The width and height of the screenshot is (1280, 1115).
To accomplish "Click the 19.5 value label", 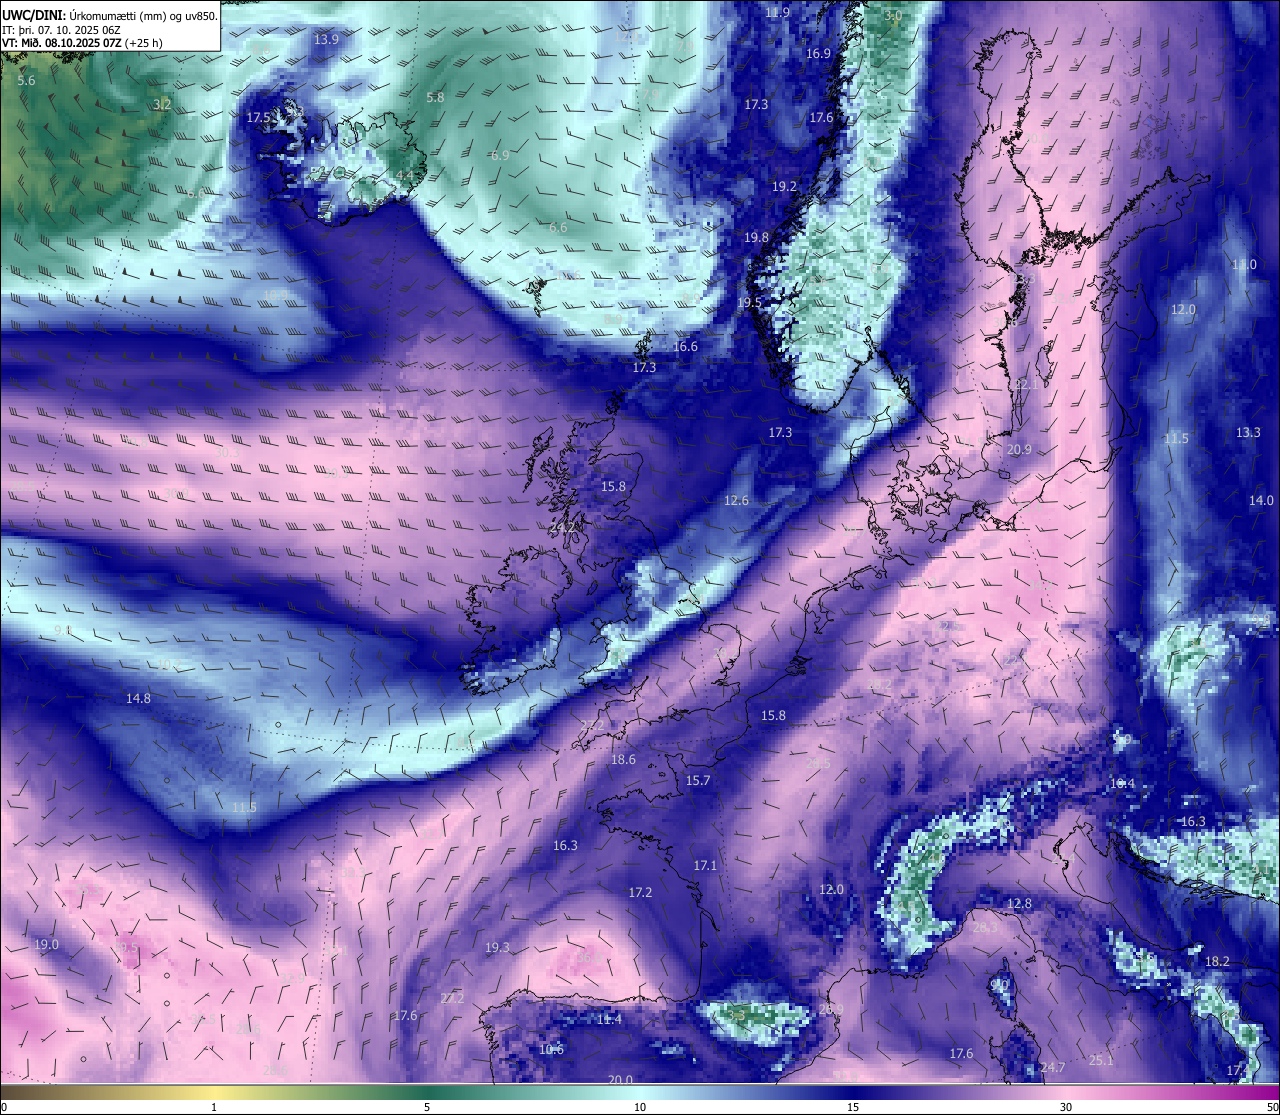I will point(749,303).
